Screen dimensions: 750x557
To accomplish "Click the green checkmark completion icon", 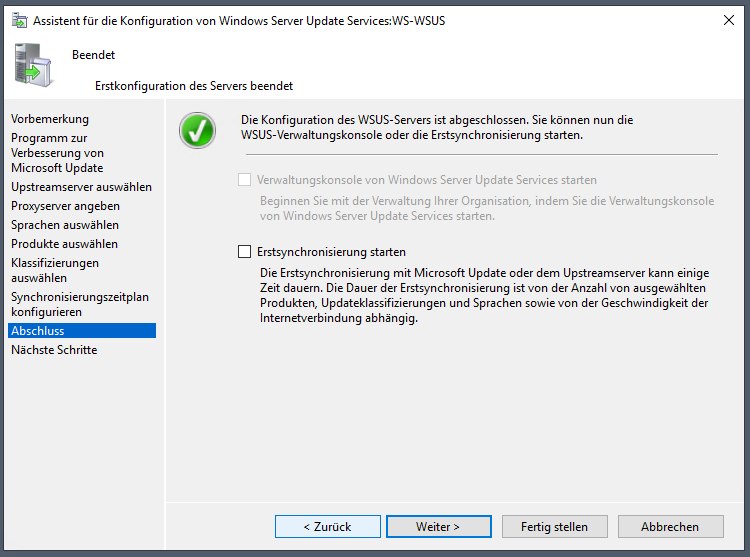I will [198, 131].
